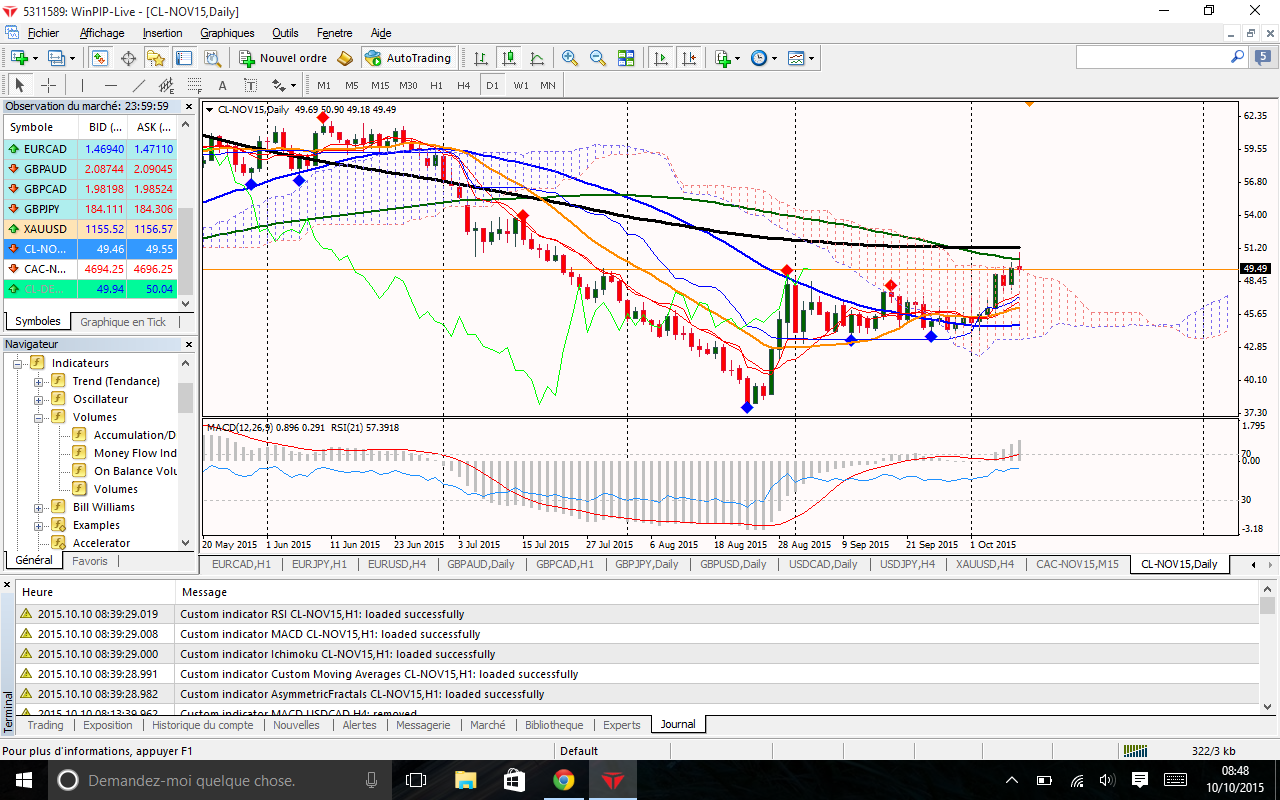Toggle the Market Watch panel icon
Screen dimensions: 1280x800
pyautogui.click(x=100, y=58)
